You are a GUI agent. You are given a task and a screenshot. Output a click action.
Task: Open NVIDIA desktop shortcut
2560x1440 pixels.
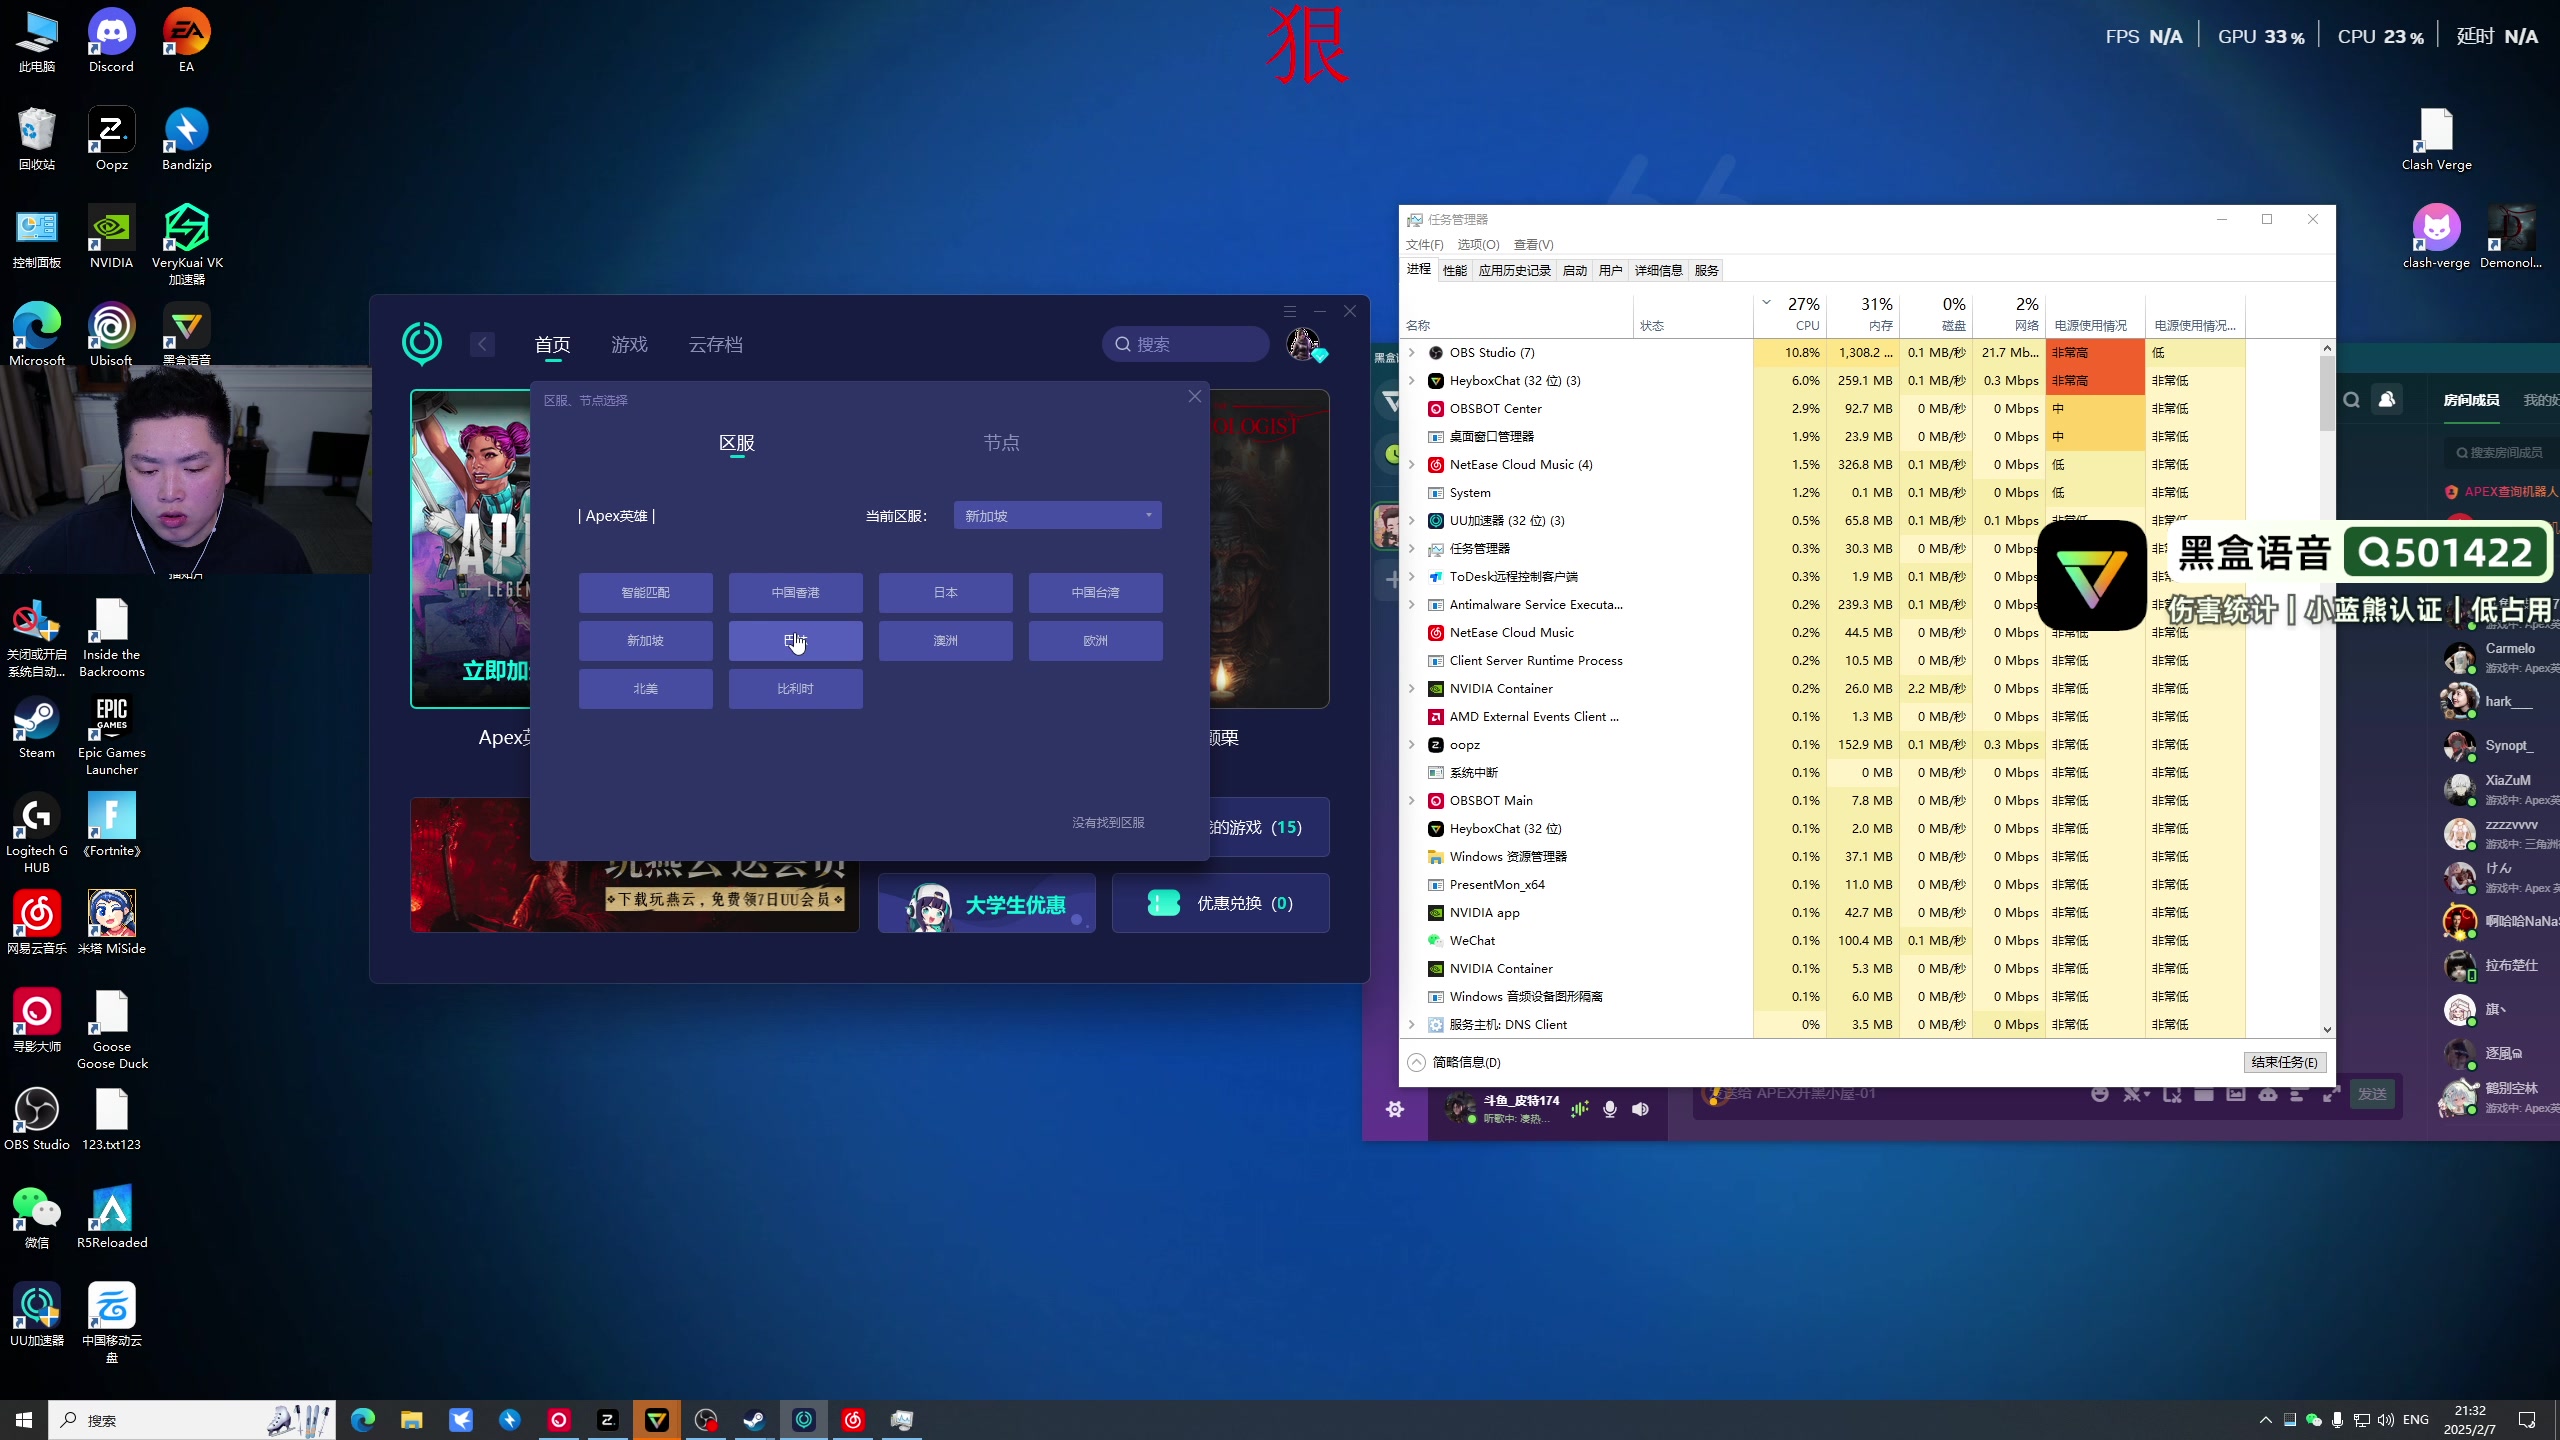[x=111, y=236]
